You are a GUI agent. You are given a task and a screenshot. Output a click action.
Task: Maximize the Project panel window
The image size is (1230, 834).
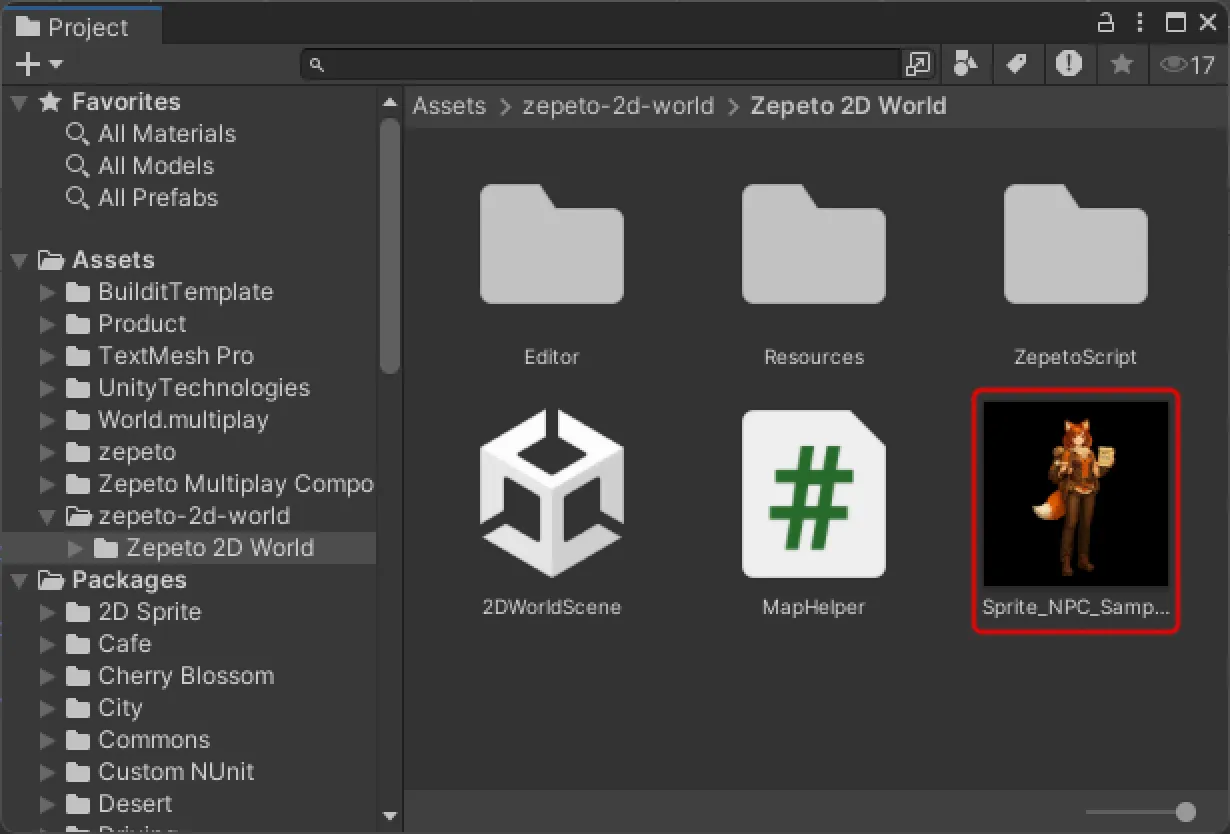coord(1177,22)
